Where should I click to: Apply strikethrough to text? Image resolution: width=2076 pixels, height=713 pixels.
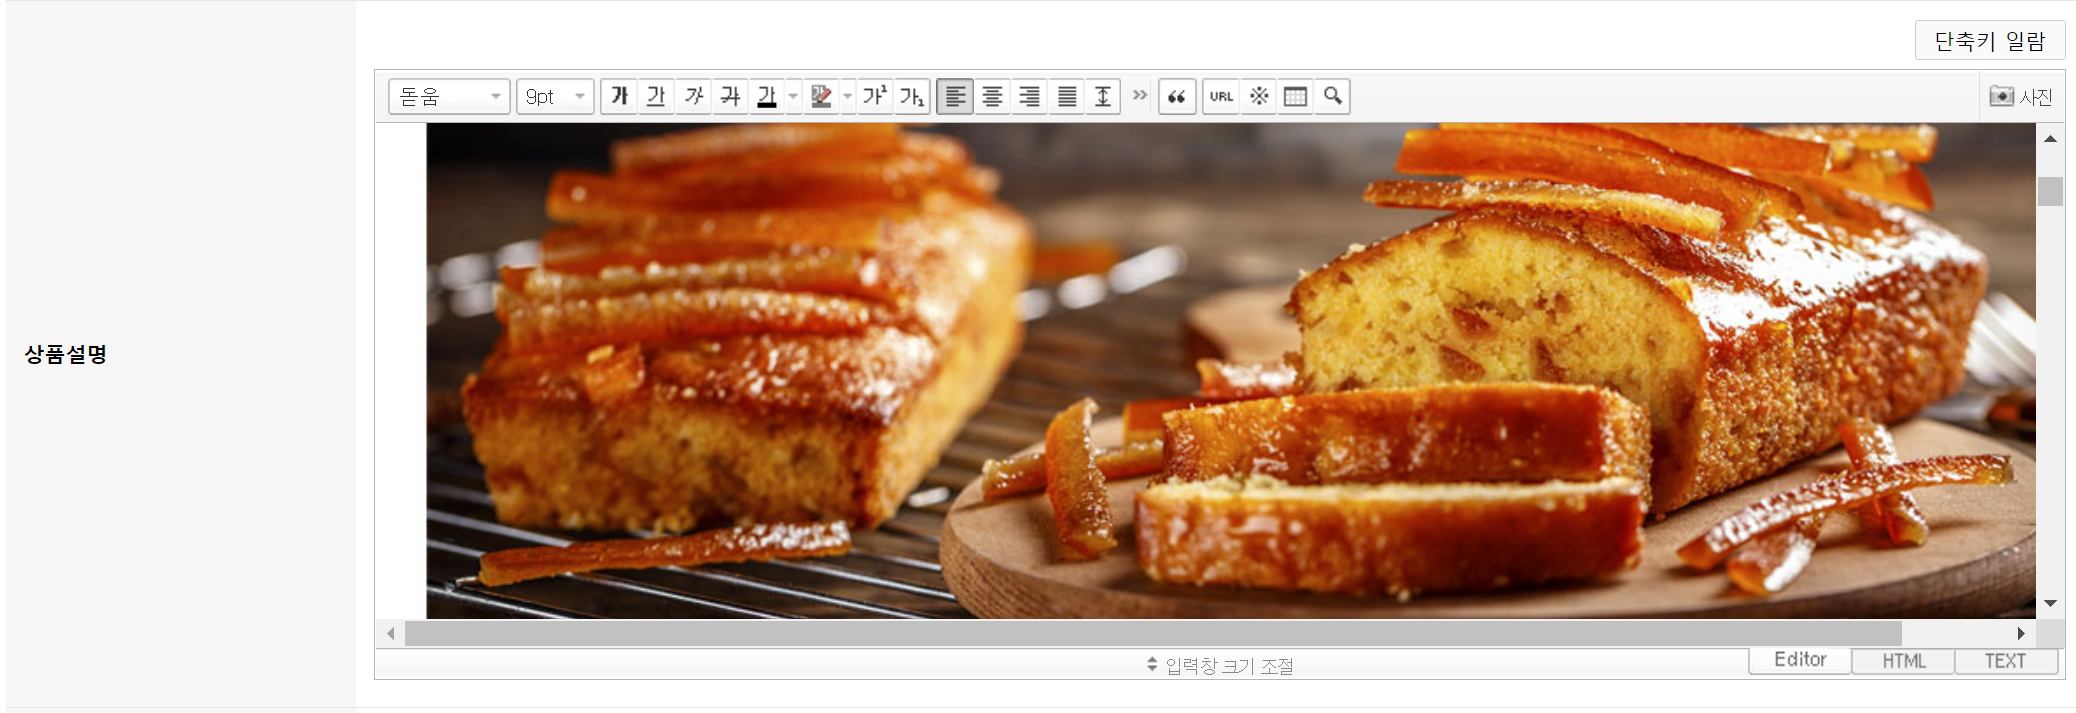coord(730,96)
